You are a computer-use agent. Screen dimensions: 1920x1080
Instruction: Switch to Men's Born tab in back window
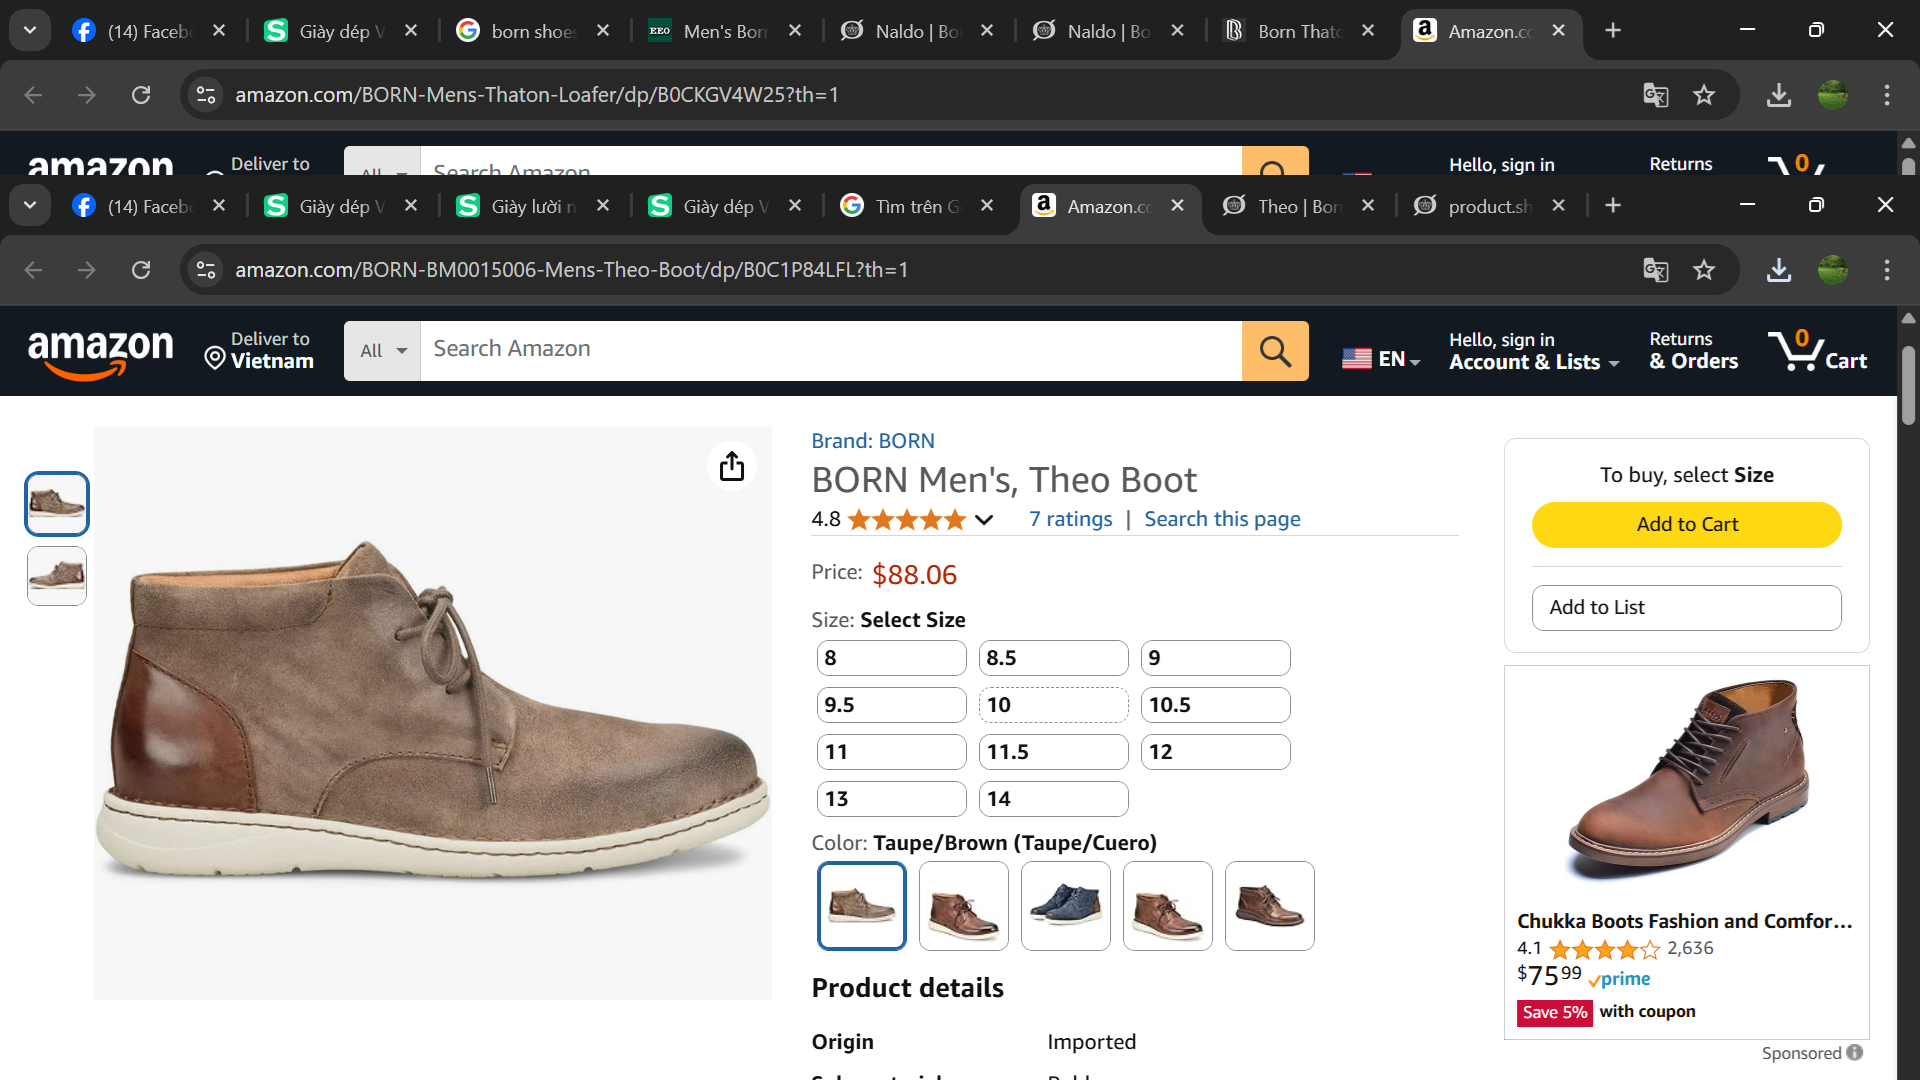tap(723, 31)
